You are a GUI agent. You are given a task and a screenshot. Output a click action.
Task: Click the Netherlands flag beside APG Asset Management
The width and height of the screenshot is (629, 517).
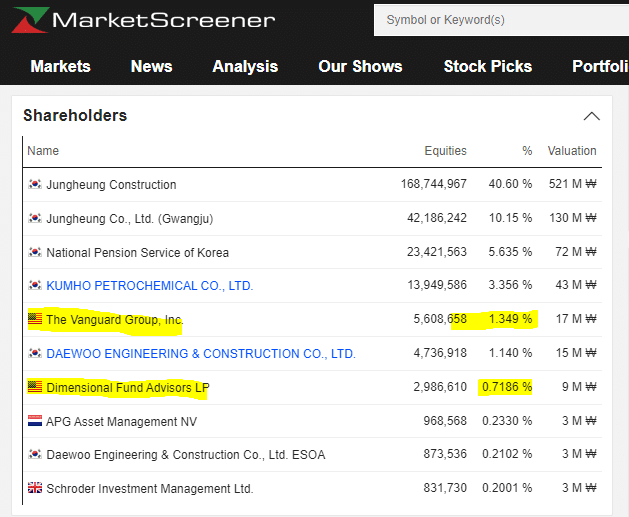pos(35,421)
